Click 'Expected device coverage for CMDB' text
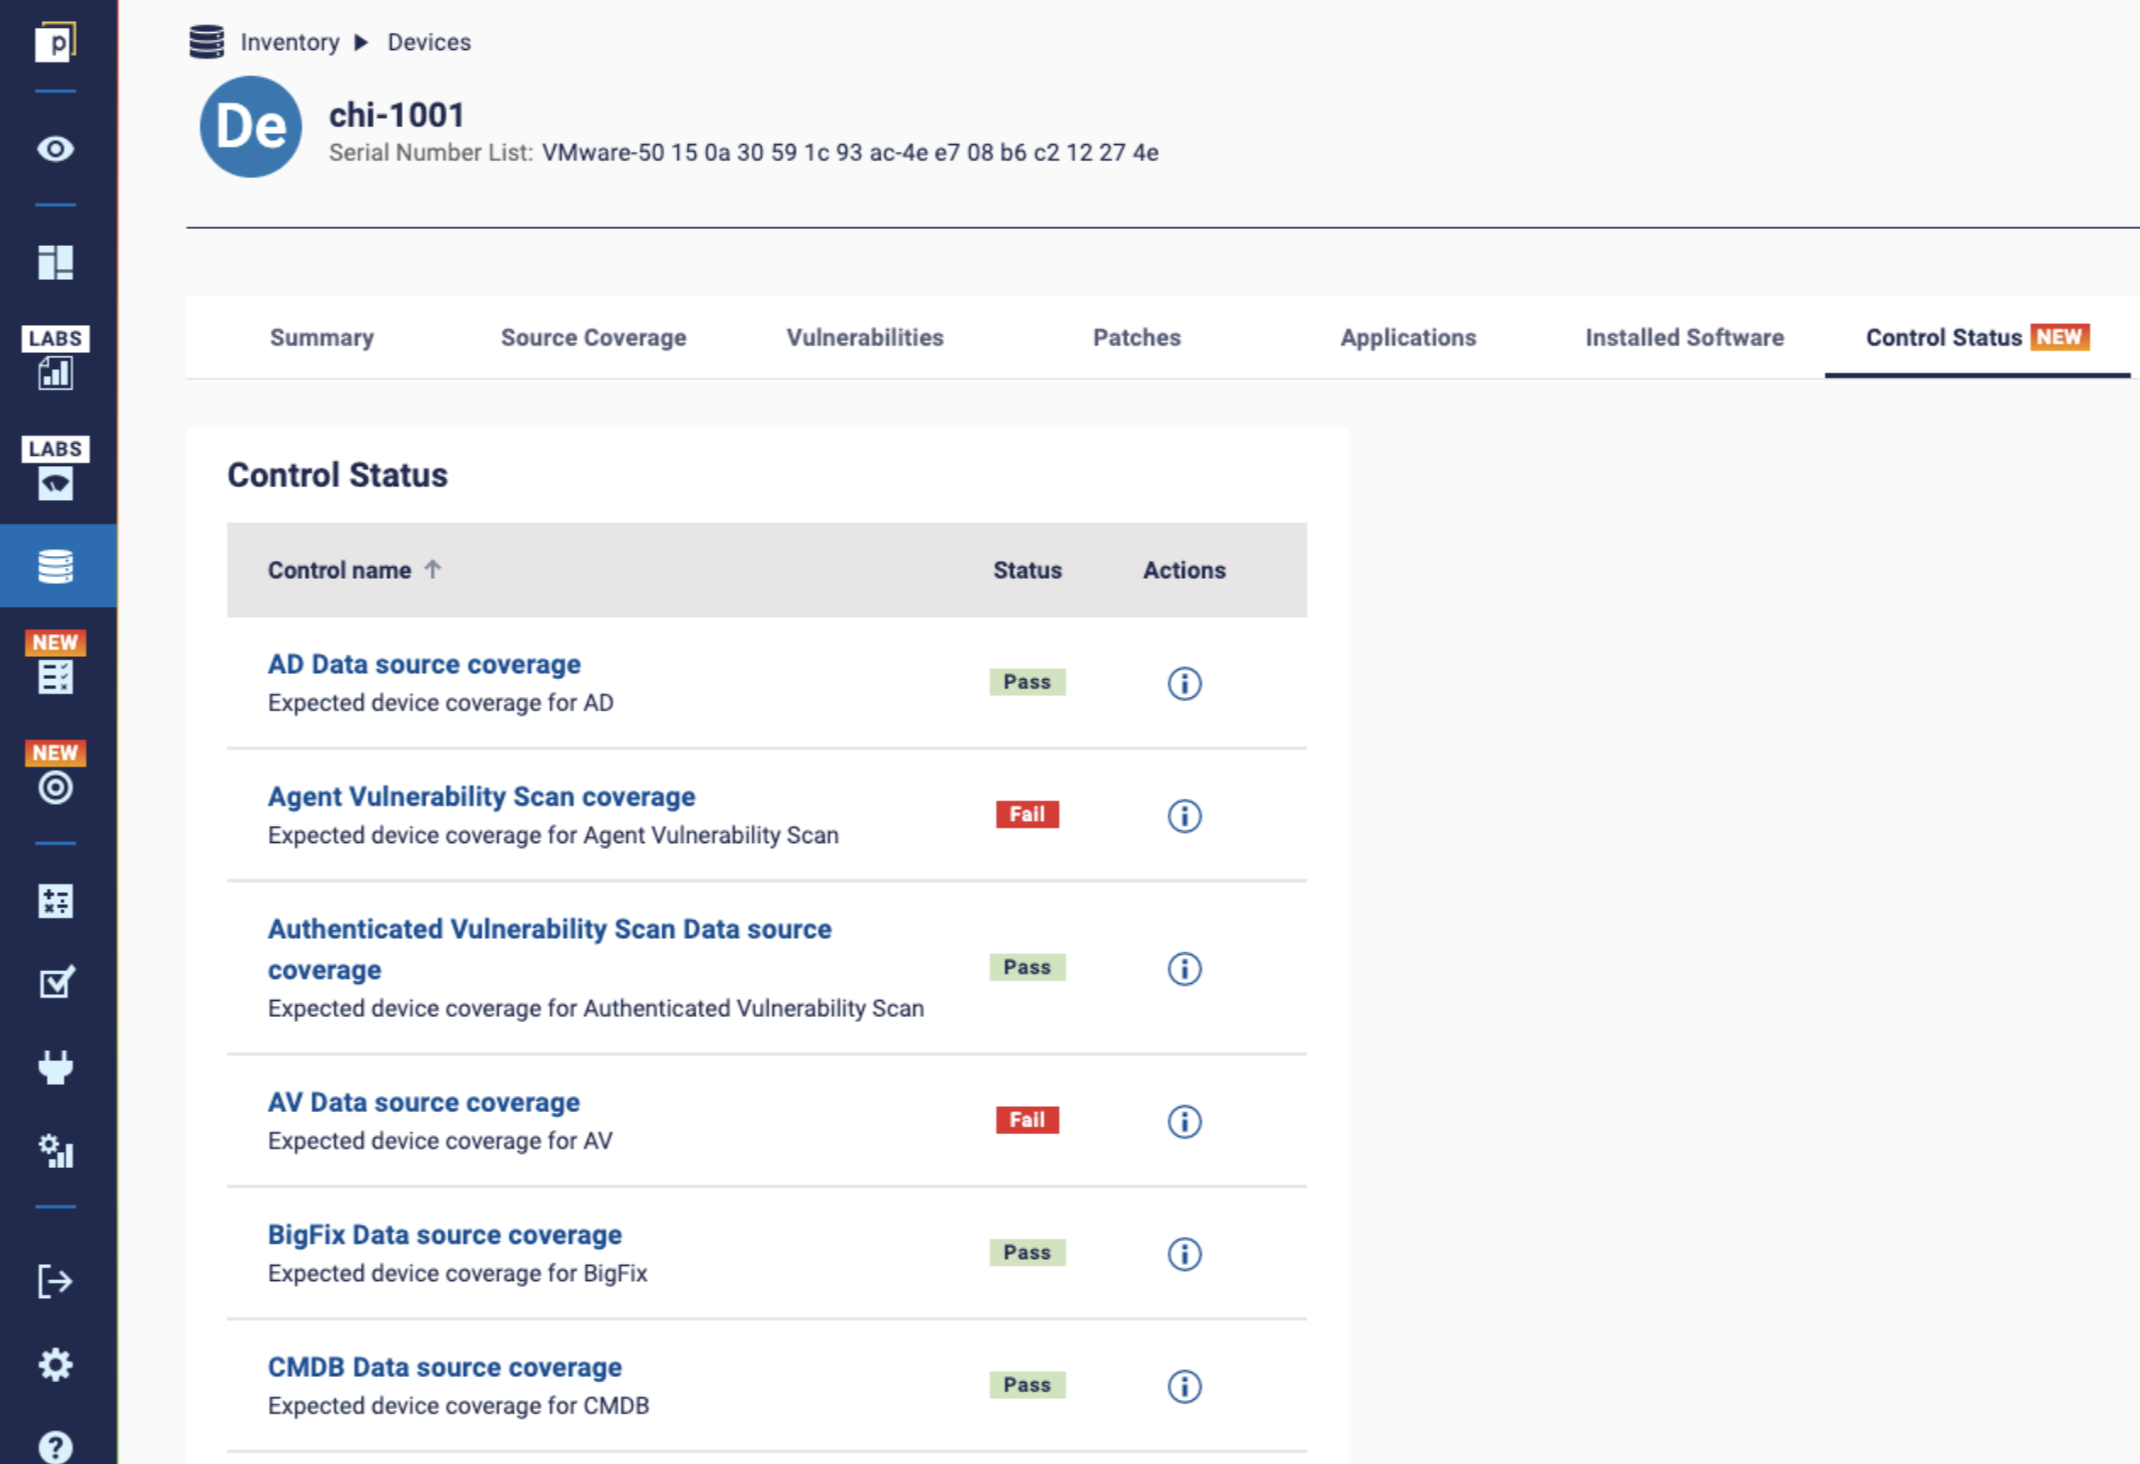The image size is (2140, 1464). coord(459,1406)
